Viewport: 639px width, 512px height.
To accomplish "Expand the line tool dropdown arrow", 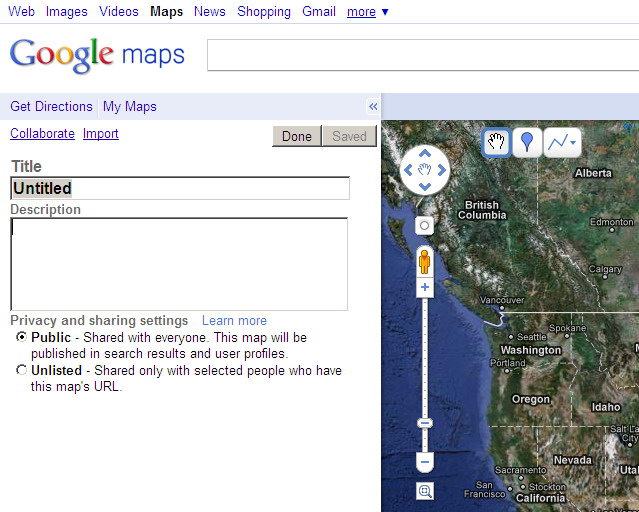I will (x=573, y=143).
